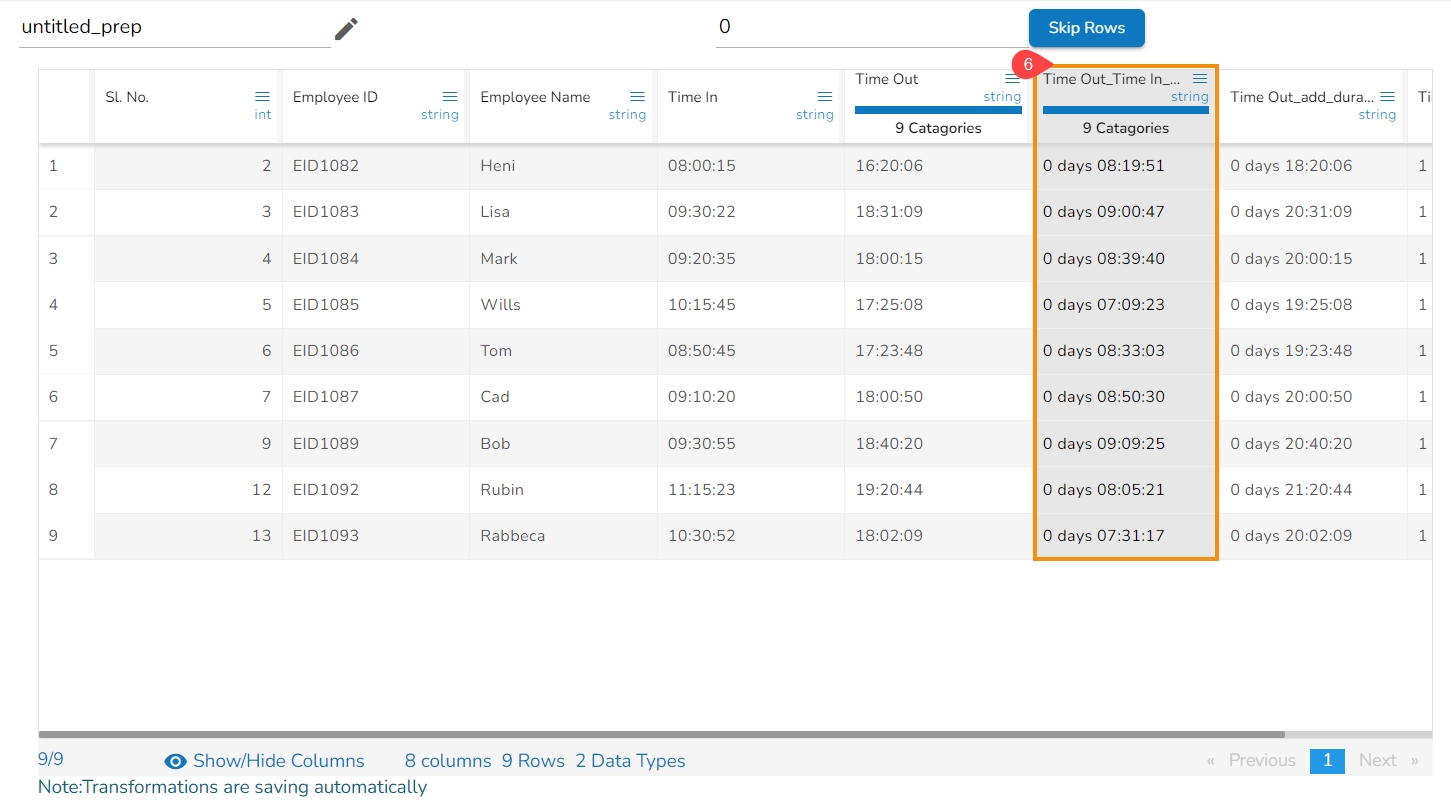Click the horizontal scrollbar below the table

click(x=660, y=734)
